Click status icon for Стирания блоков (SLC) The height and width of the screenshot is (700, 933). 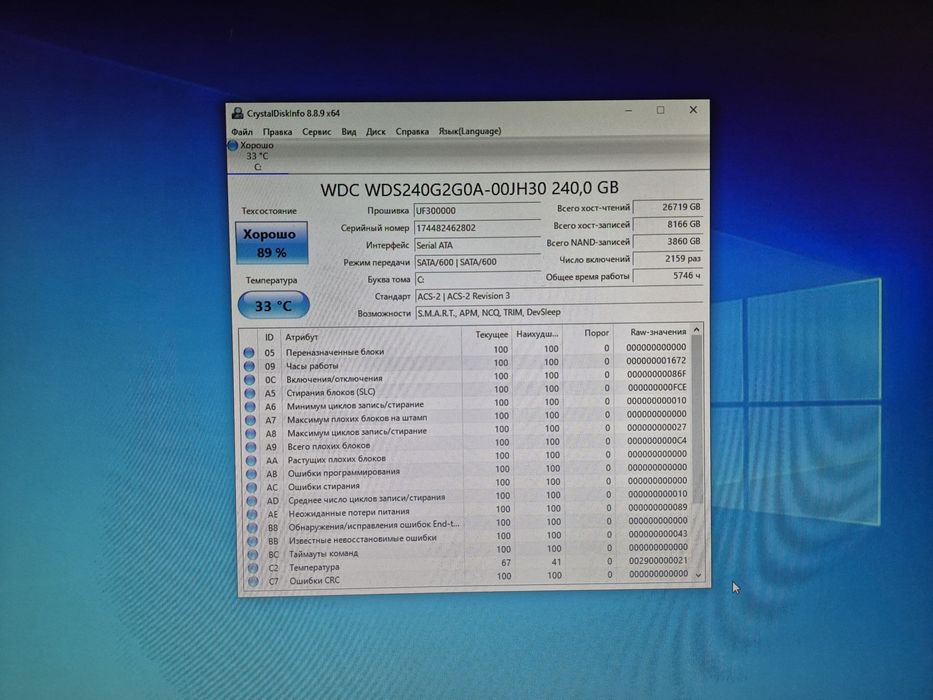(250, 393)
